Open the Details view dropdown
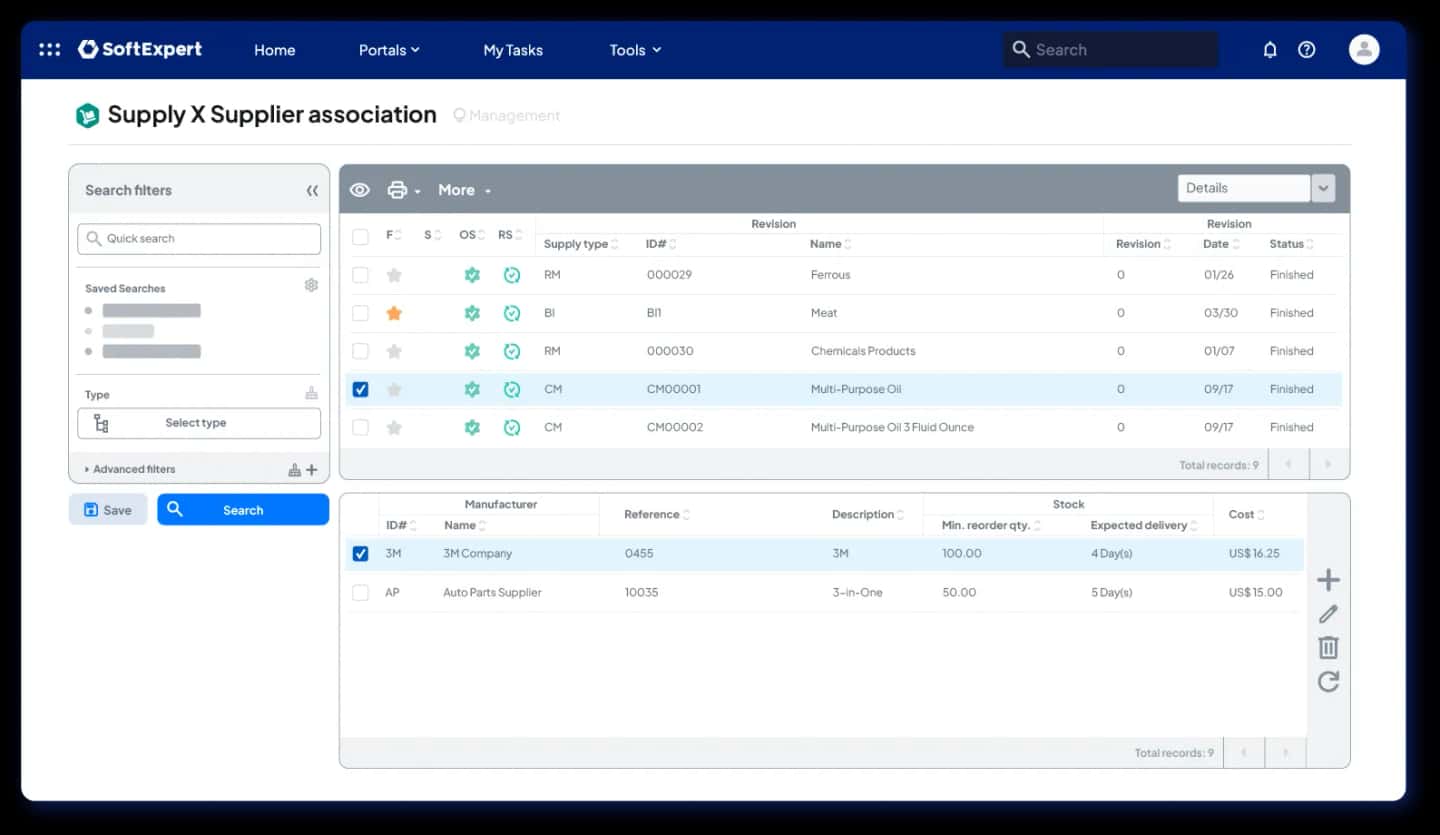The height and width of the screenshot is (835, 1440). click(x=1256, y=188)
